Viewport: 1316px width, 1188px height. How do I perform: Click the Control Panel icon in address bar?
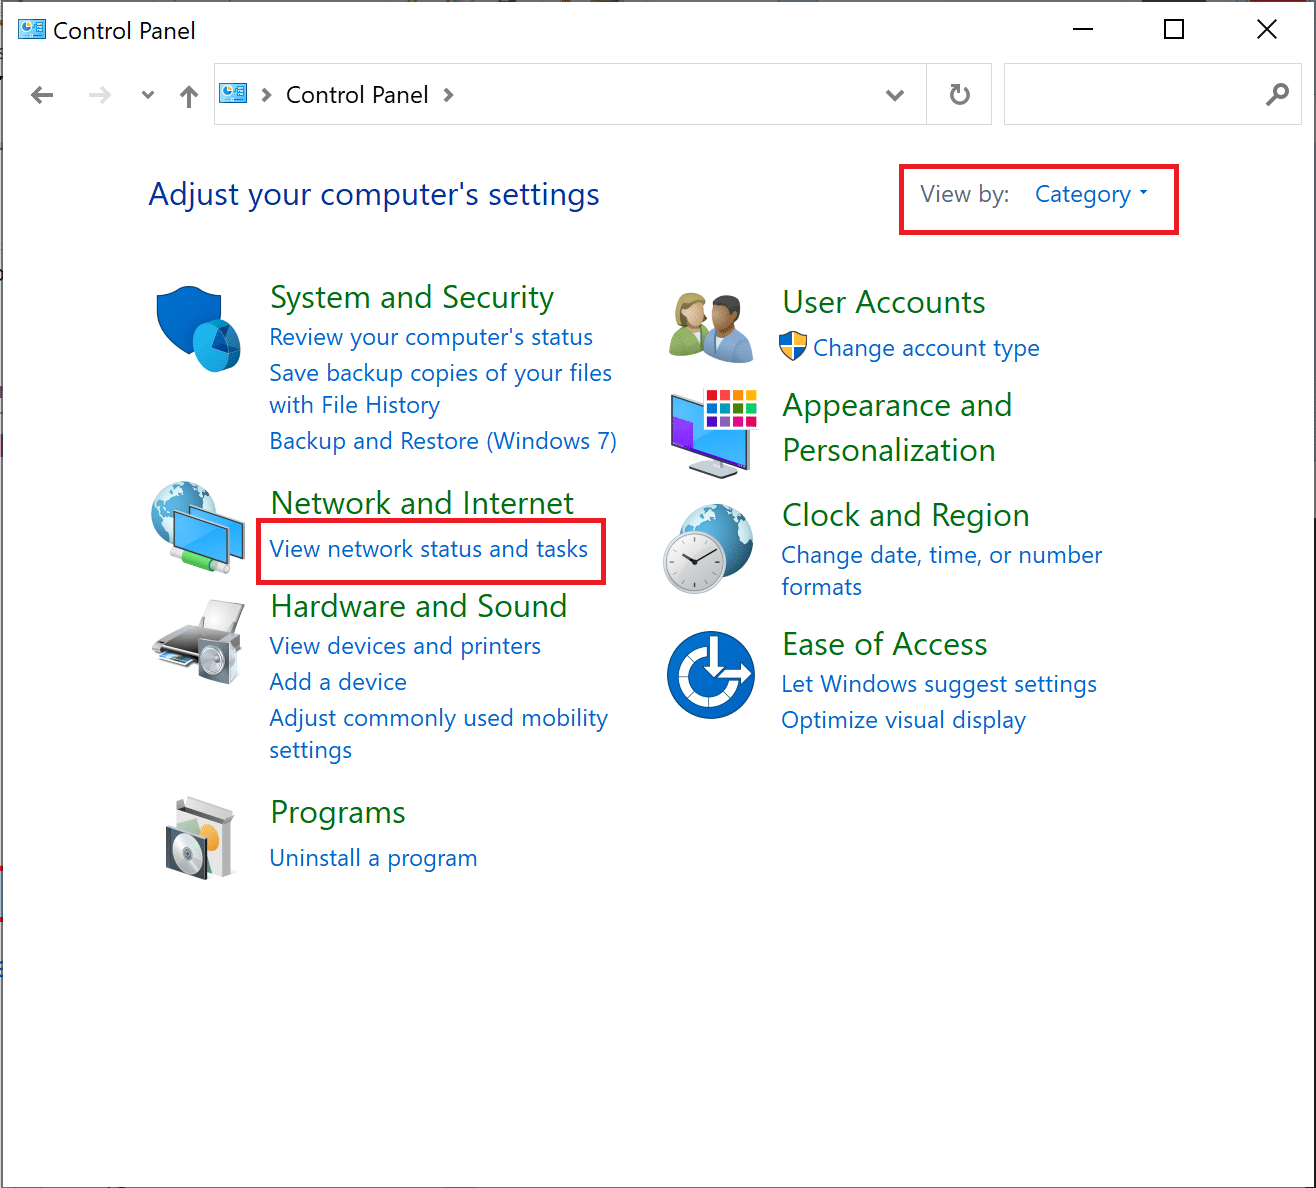pyautogui.click(x=233, y=94)
